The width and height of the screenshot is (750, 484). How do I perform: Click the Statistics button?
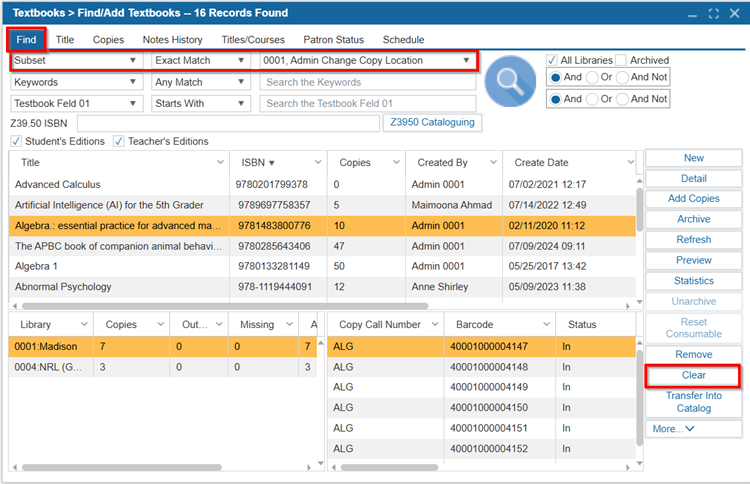pos(693,281)
